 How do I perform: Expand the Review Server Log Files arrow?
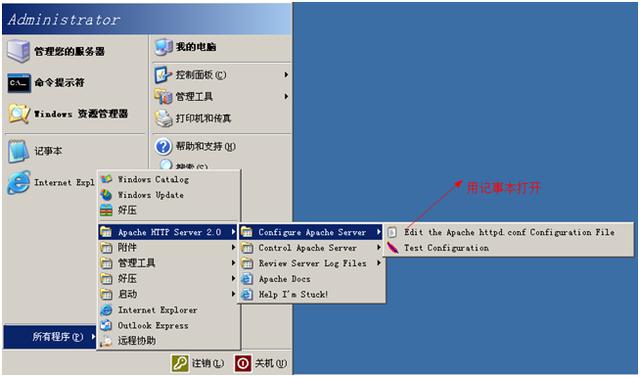[x=379, y=263]
